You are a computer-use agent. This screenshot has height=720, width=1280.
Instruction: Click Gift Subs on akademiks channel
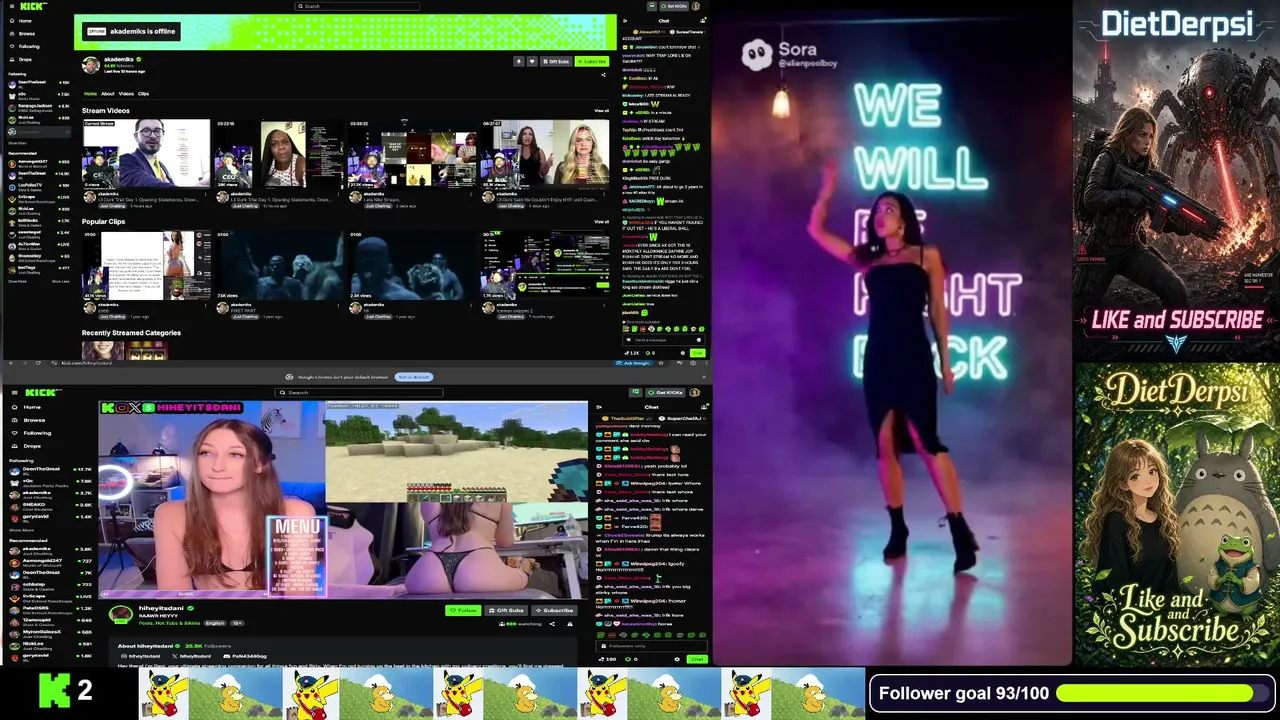[x=555, y=61]
